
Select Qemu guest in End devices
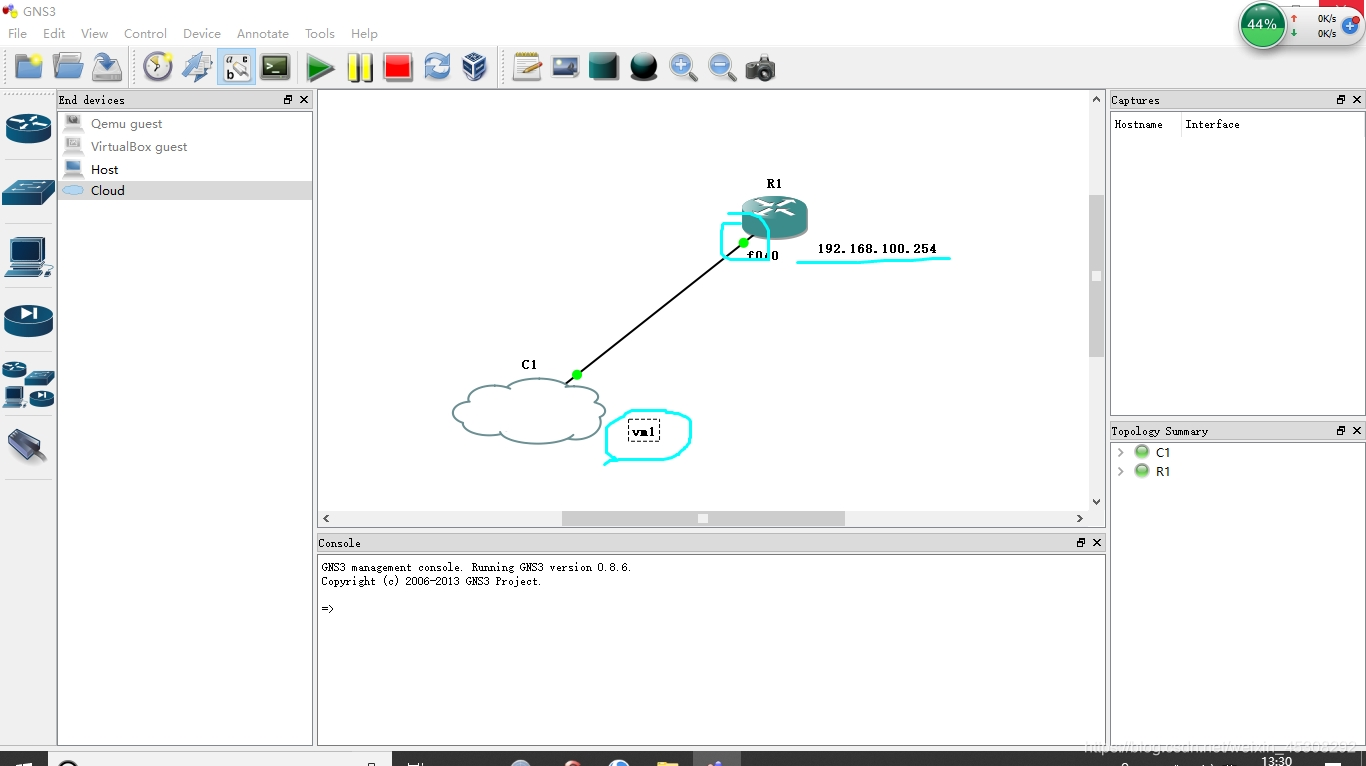click(185, 123)
